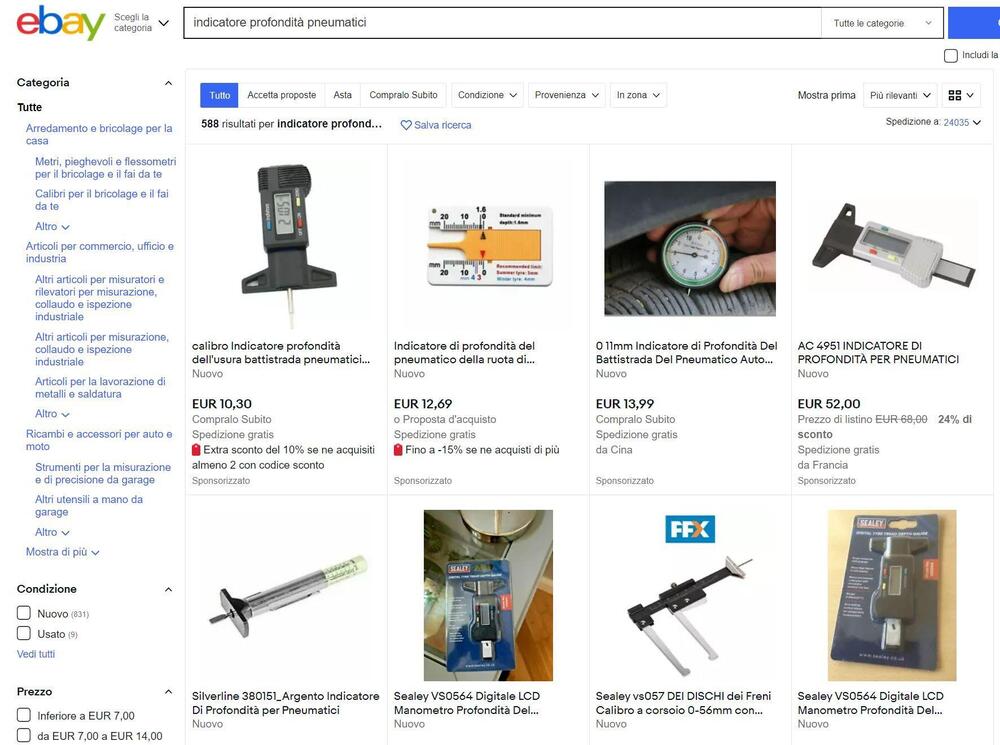The height and width of the screenshot is (745, 1000).
Task: Click the eBay logo
Action: [x=61, y=23]
